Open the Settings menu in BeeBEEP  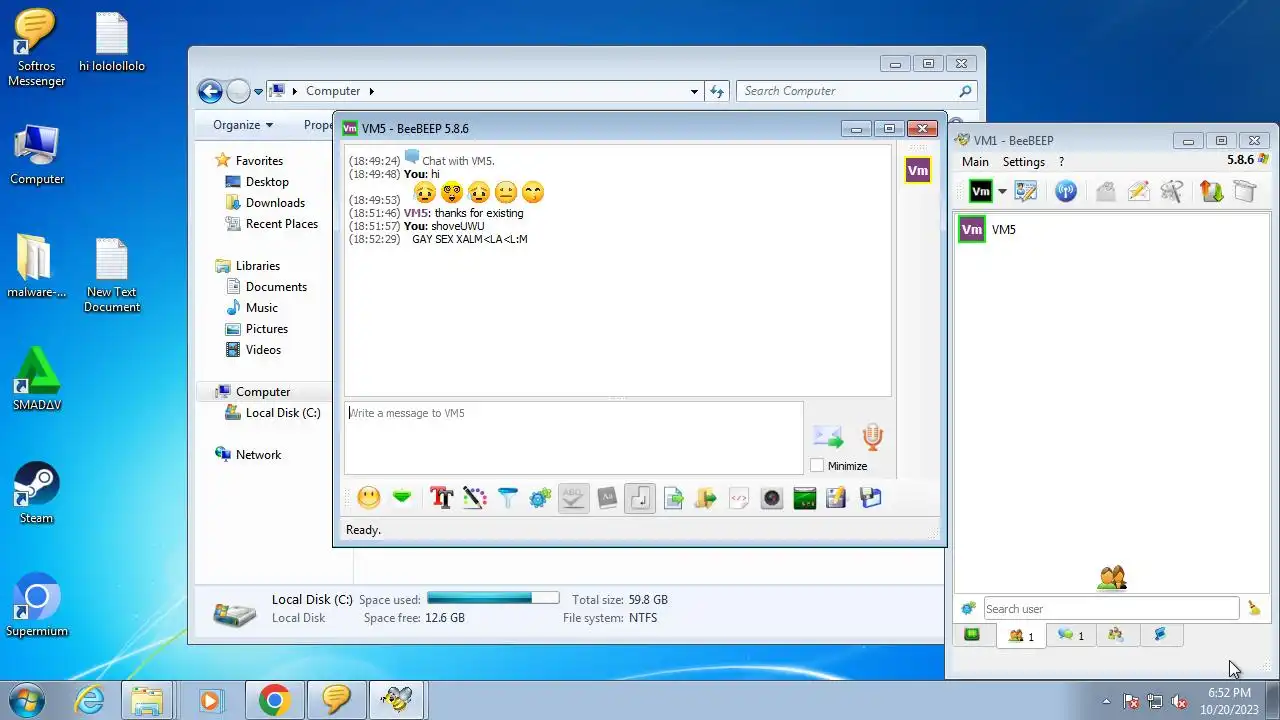(x=1024, y=161)
